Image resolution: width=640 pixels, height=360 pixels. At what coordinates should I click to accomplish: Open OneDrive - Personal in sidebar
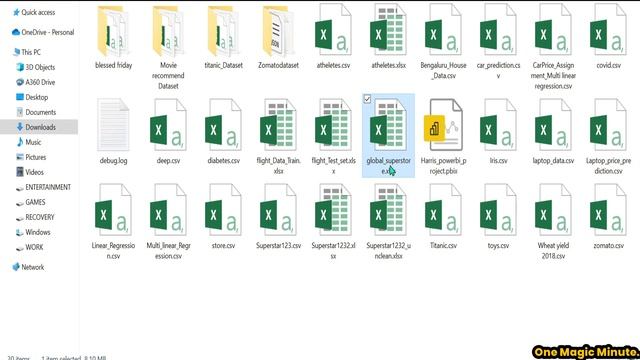(43, 32)
